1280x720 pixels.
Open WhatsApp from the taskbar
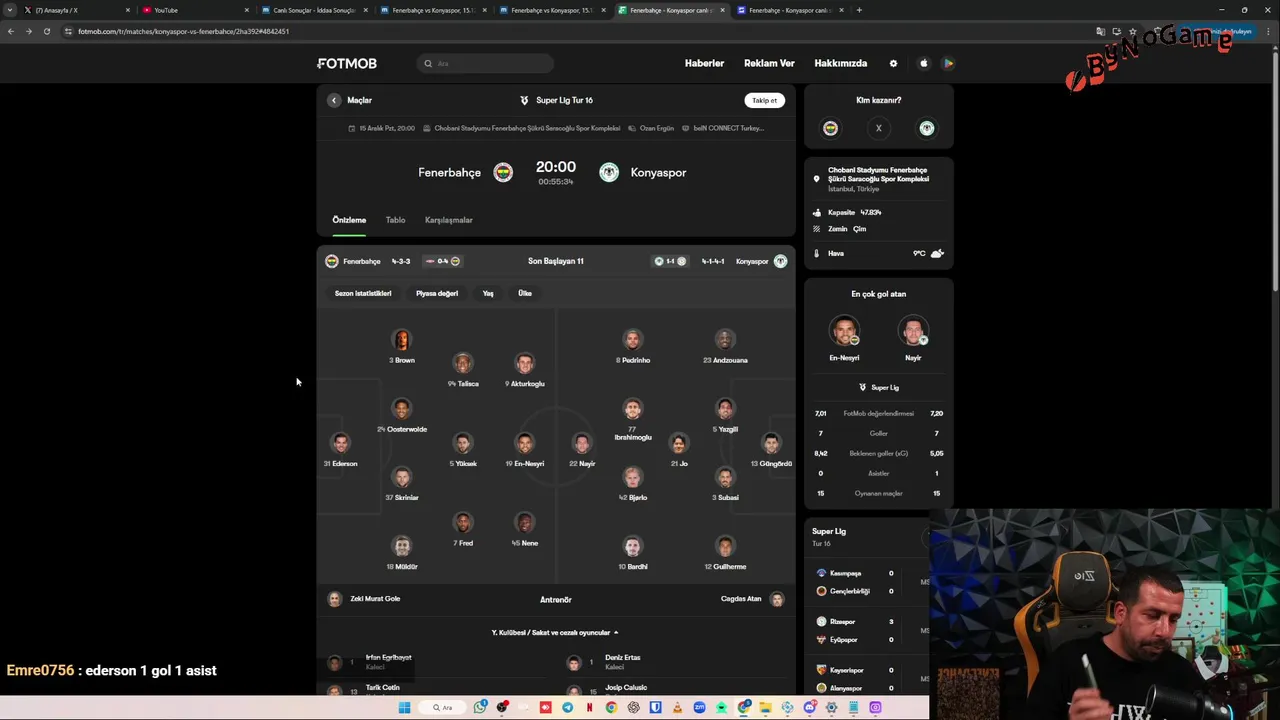click(480, 707)
